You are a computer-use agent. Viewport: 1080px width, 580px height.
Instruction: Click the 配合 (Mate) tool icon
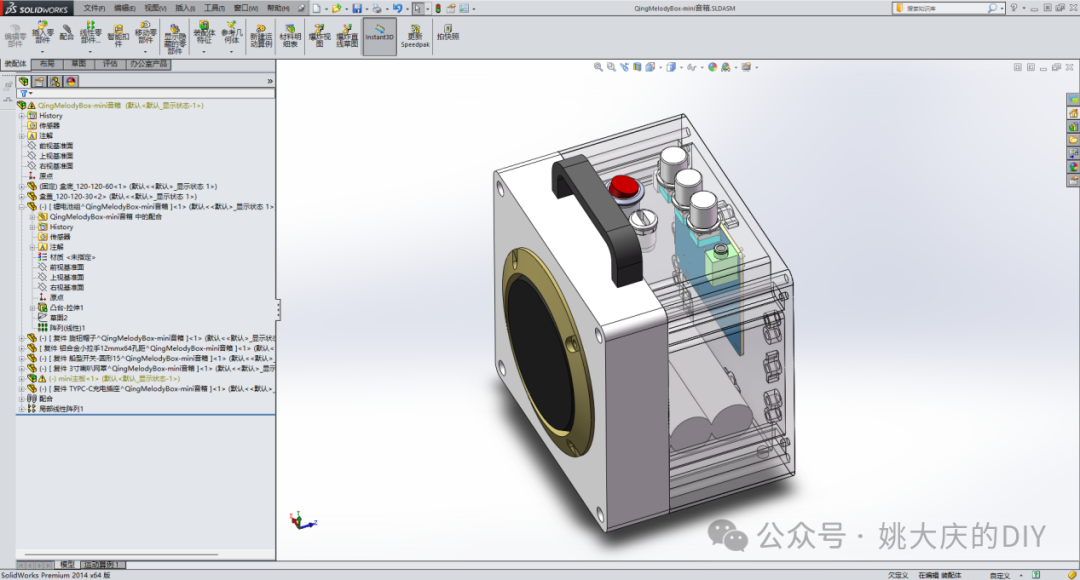[x=67, y=34]
